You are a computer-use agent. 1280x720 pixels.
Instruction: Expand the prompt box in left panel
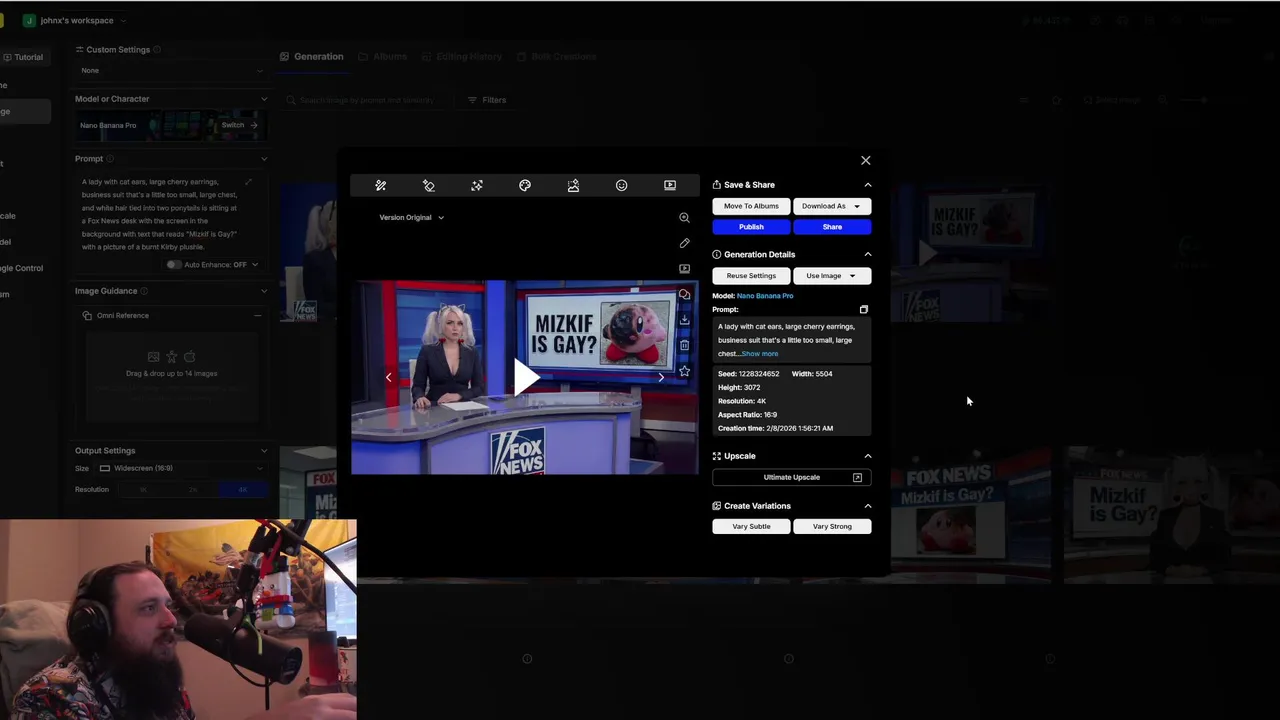[x=248, y=182]
